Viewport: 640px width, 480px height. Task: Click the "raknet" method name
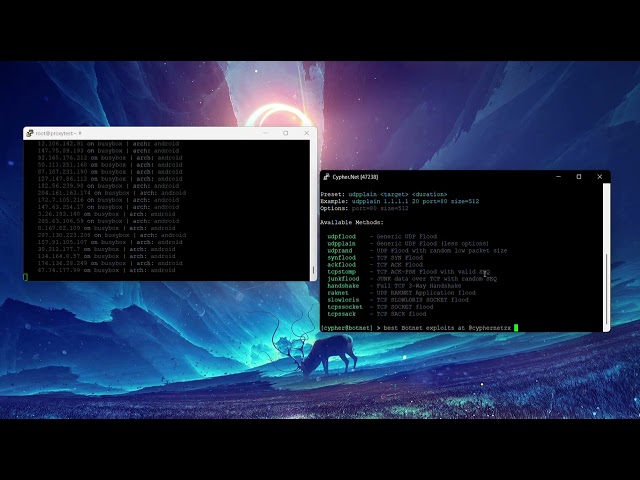click(x=338, y=293)
